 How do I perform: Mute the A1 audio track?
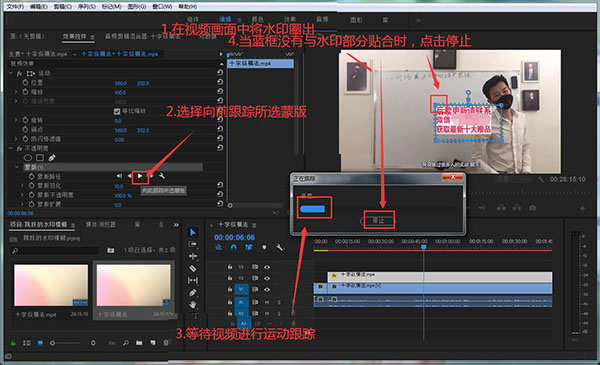tap(267, 302)
